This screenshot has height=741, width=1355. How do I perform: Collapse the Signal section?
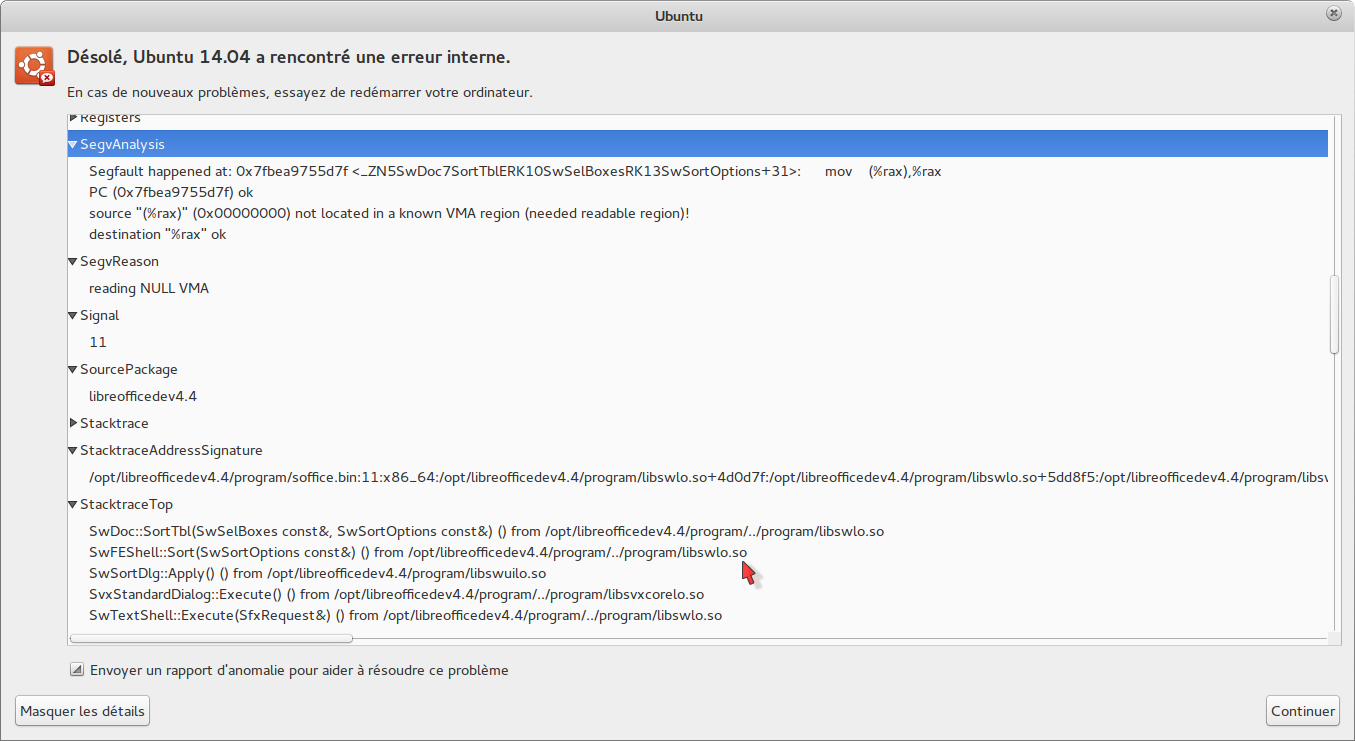click(73, 316)
